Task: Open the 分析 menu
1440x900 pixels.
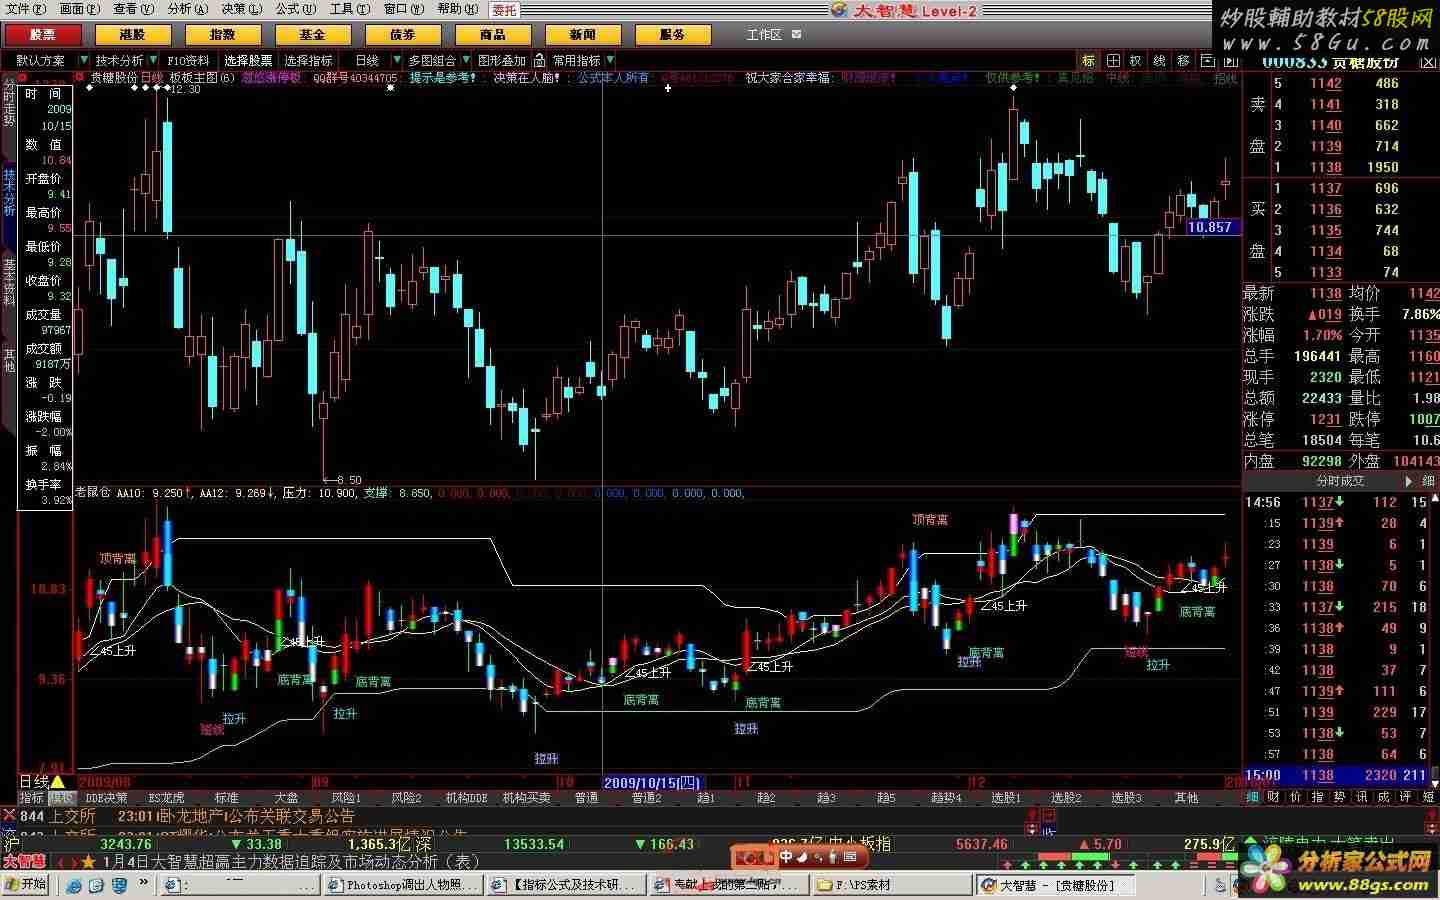Action: [187, 9]
